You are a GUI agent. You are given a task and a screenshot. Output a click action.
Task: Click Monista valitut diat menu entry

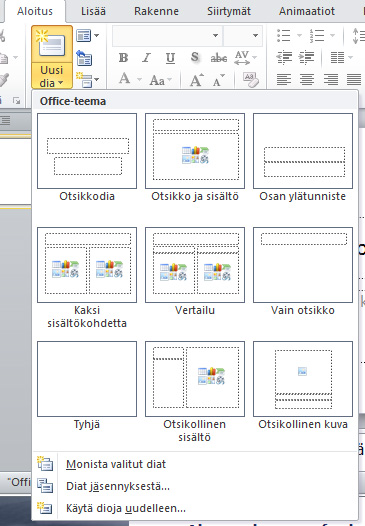coord(195,464)
